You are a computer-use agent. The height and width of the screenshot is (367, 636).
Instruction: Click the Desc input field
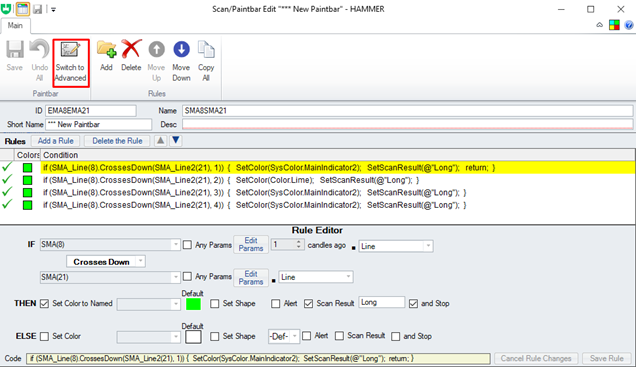407,124
